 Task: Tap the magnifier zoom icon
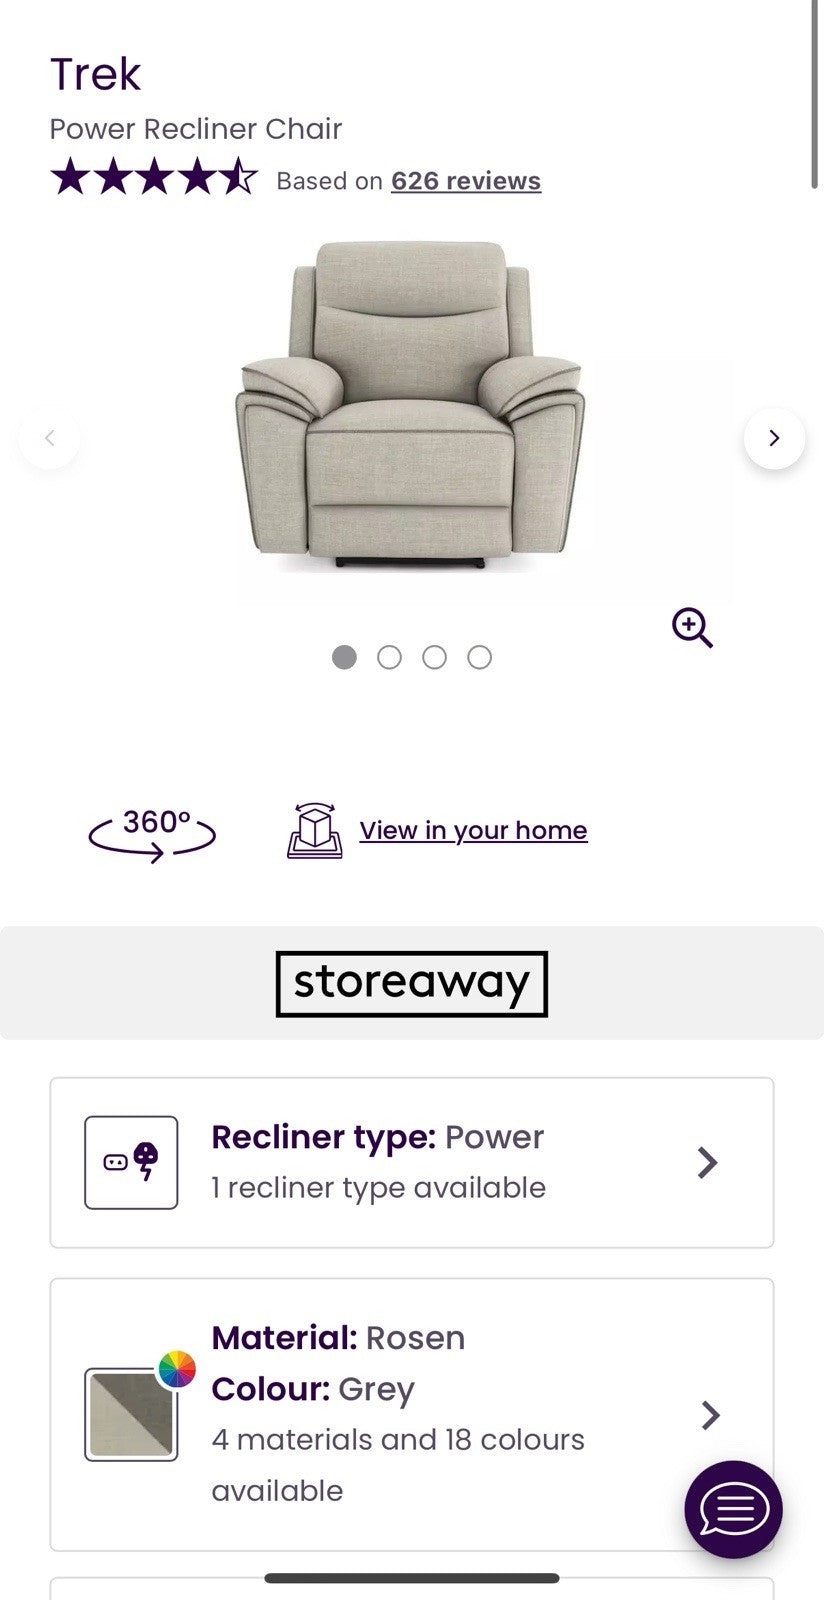692,628
